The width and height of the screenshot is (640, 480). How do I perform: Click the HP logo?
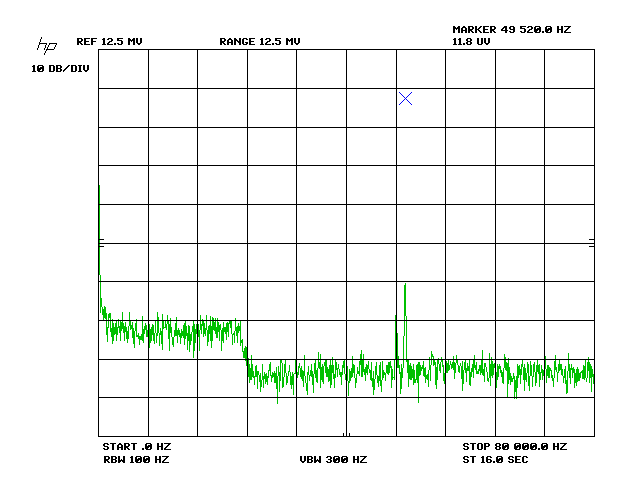(47, 45)
